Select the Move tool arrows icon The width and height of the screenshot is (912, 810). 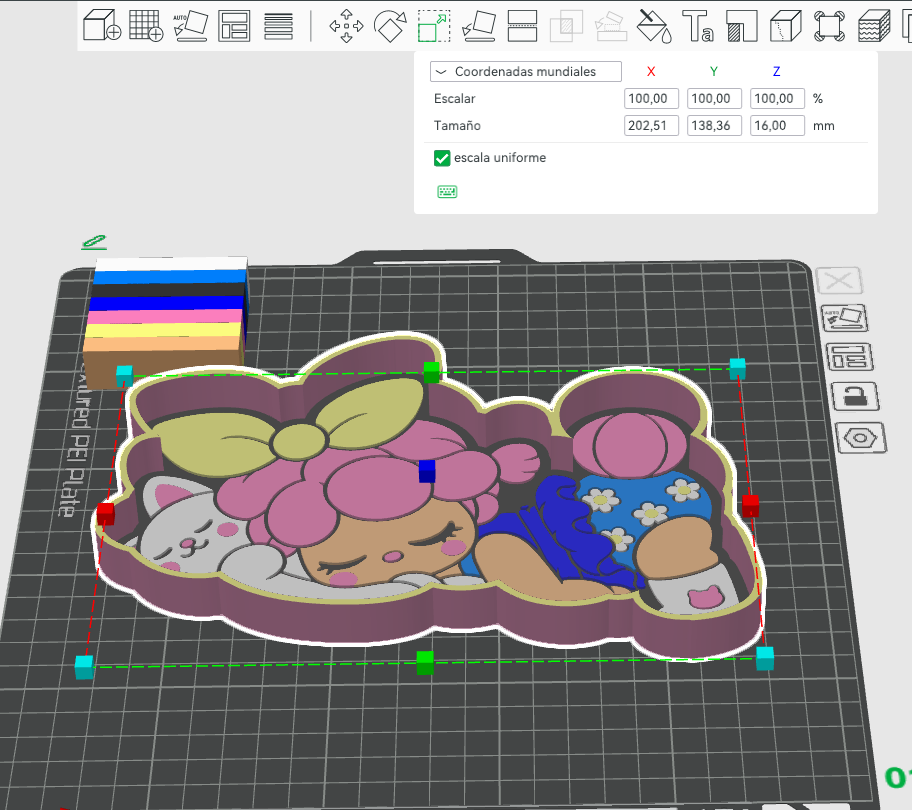[x=346, y=26]
